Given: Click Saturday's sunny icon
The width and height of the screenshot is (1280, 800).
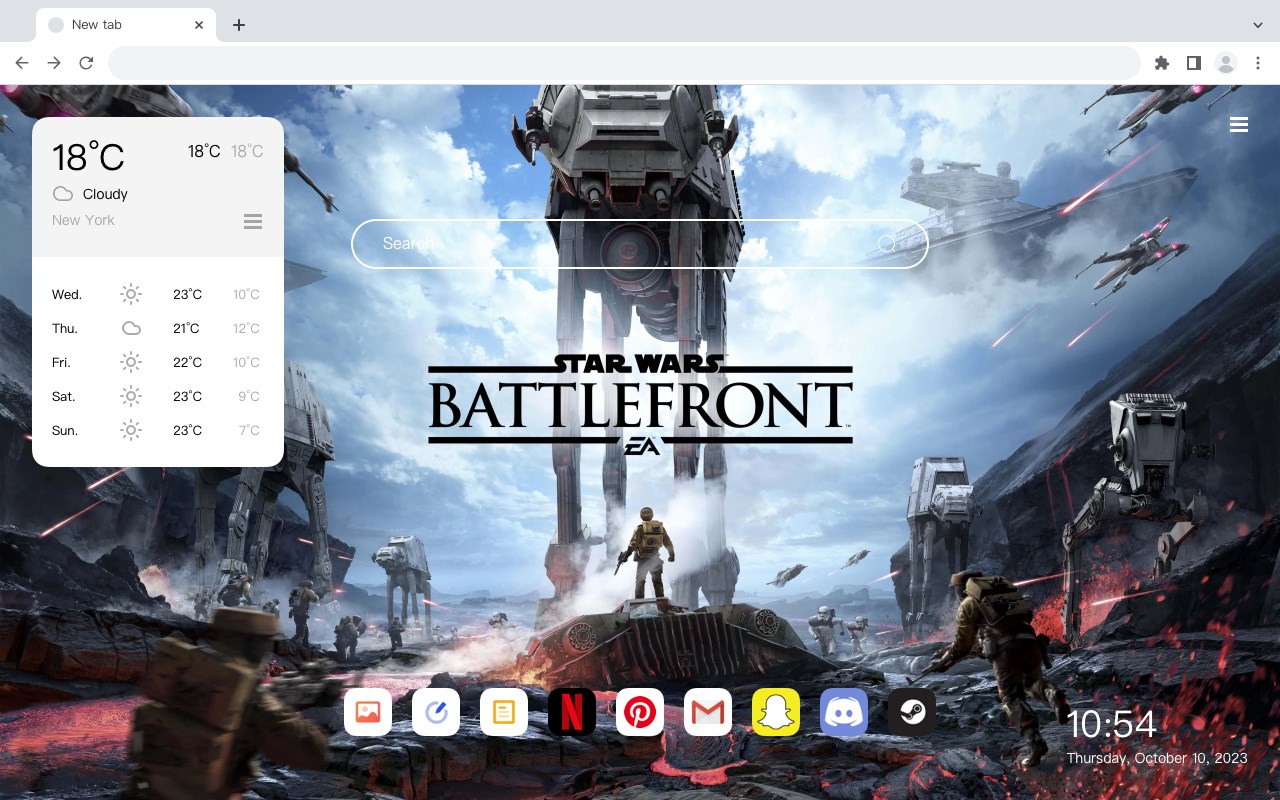Looking at the screenshot, I should coord(131,396).
